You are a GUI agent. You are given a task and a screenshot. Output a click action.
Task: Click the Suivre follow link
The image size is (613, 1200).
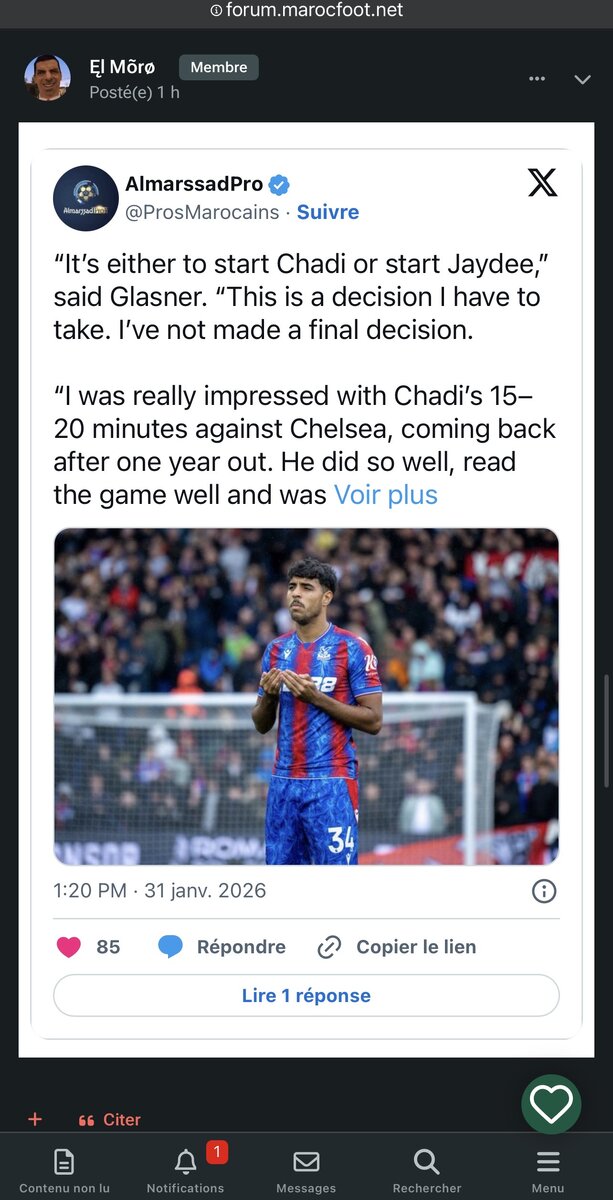[x=328, y=212]
